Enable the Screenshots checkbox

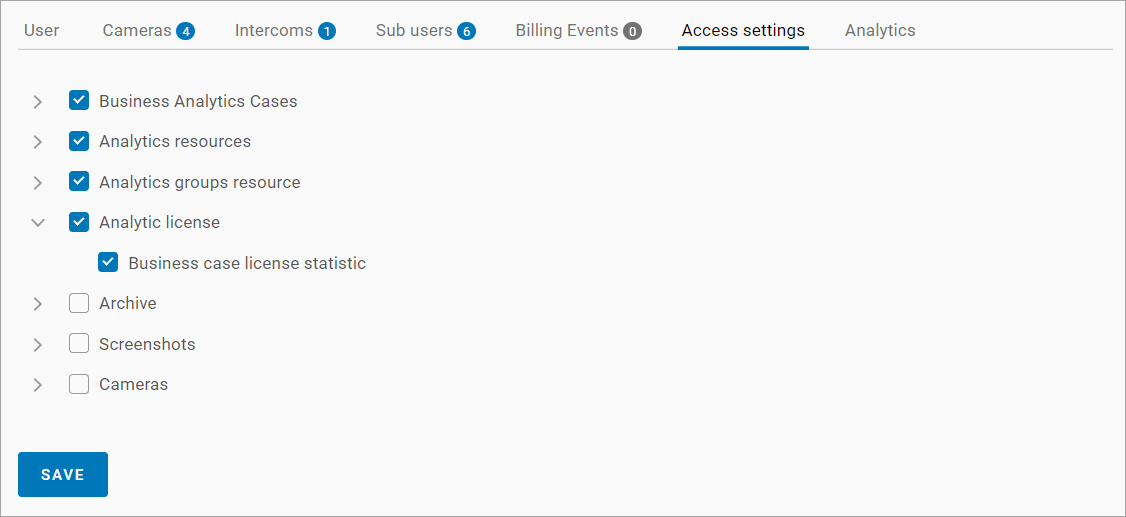tap(79, 344)
